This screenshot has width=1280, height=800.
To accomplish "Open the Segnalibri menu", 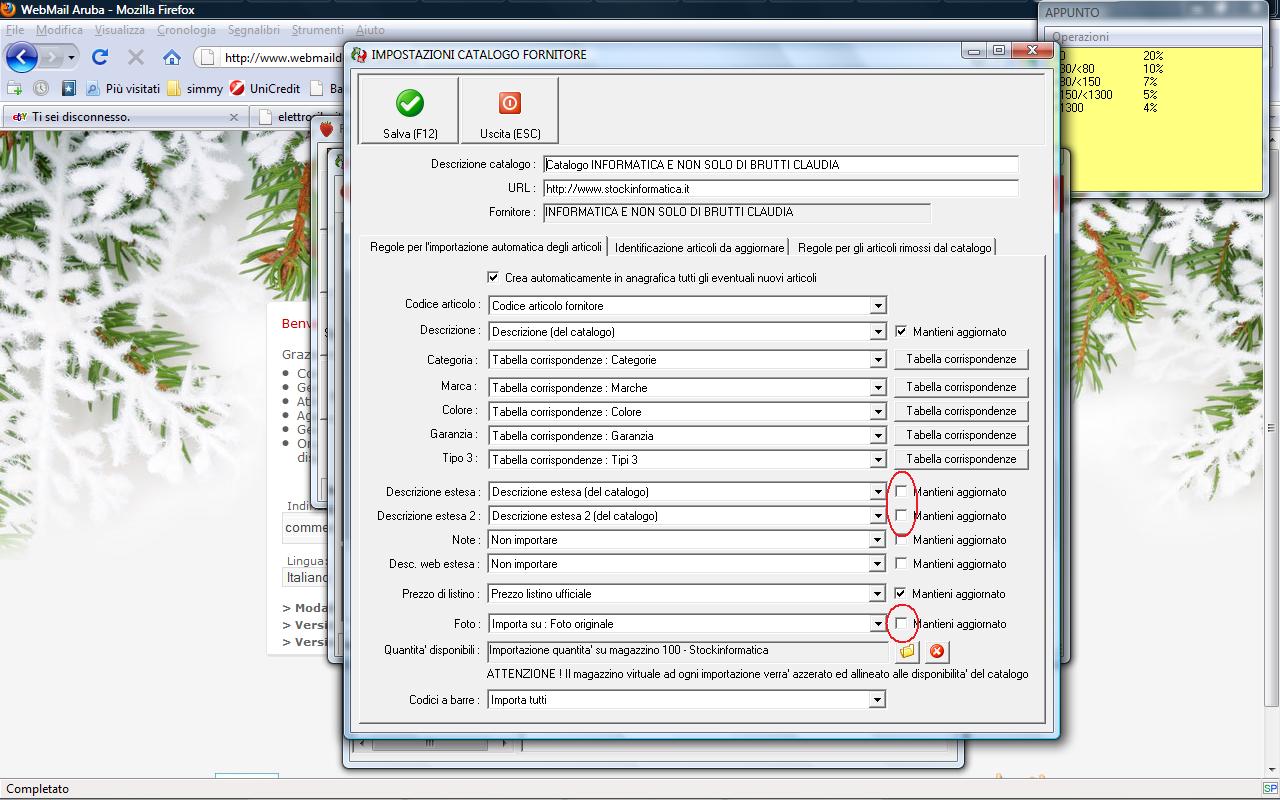I will [254, 30].
